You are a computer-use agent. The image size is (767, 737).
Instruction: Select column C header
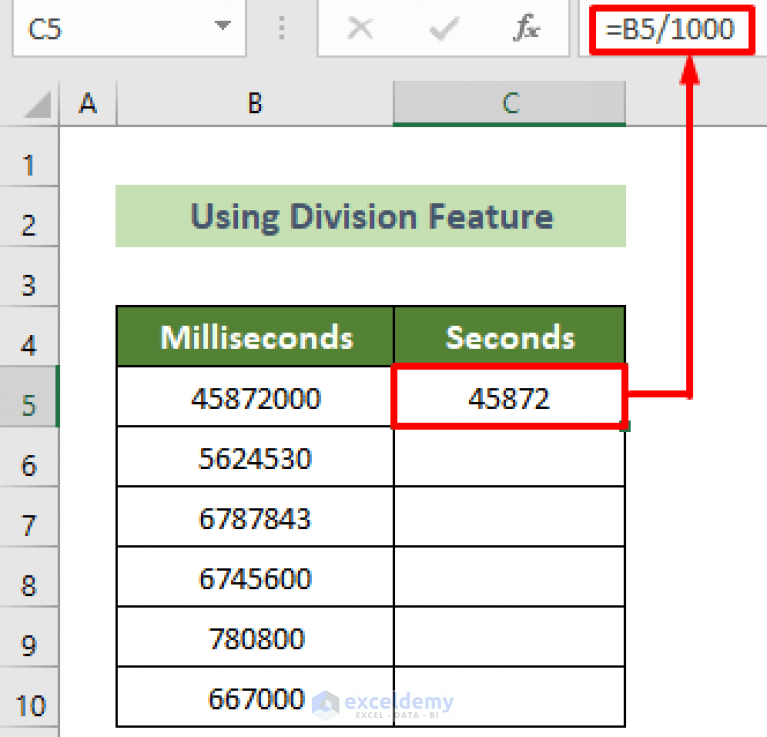point(510,104)
